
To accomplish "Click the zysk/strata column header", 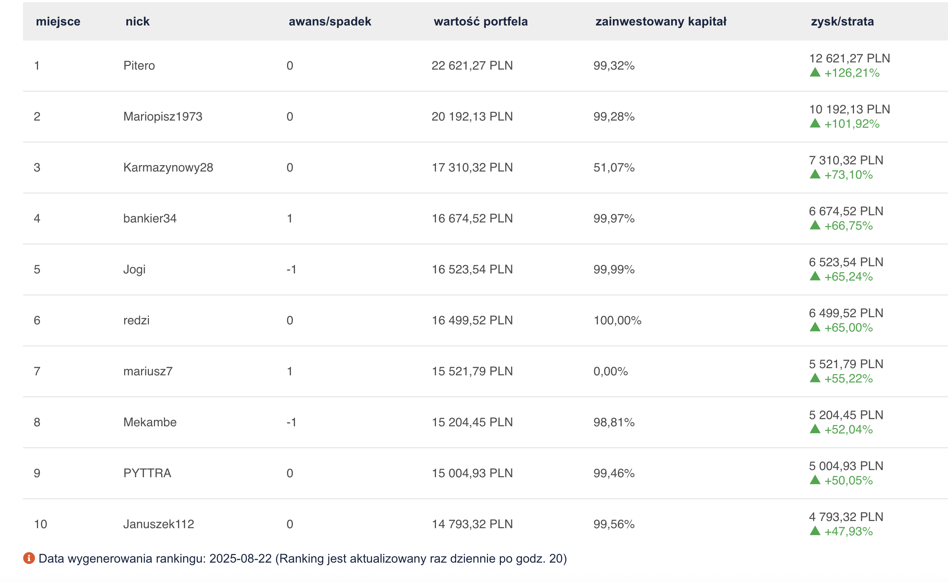I will (842, 22).
